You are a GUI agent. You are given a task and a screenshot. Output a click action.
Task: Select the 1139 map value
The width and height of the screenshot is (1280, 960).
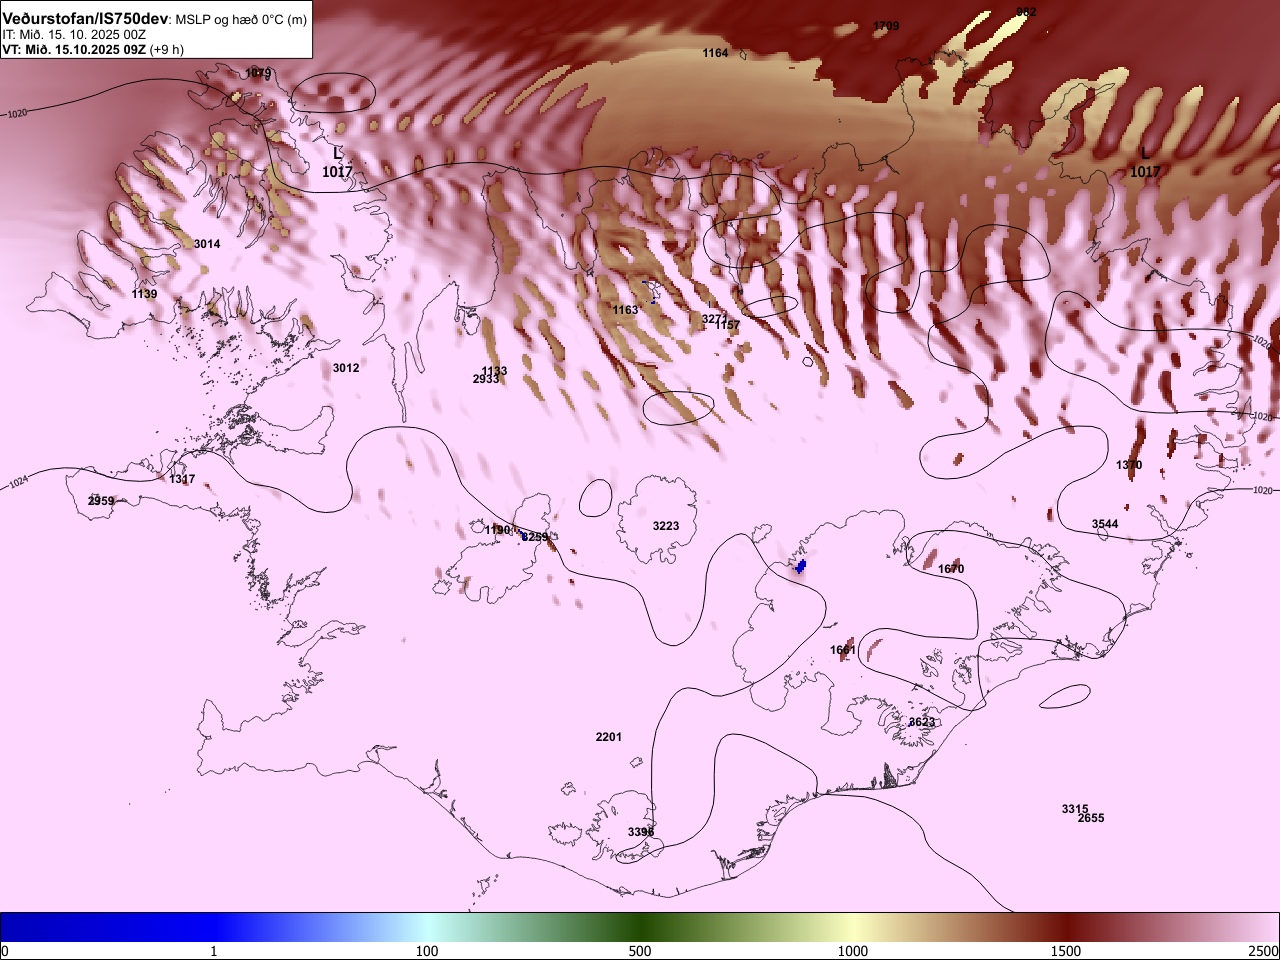tap(144, 294)
